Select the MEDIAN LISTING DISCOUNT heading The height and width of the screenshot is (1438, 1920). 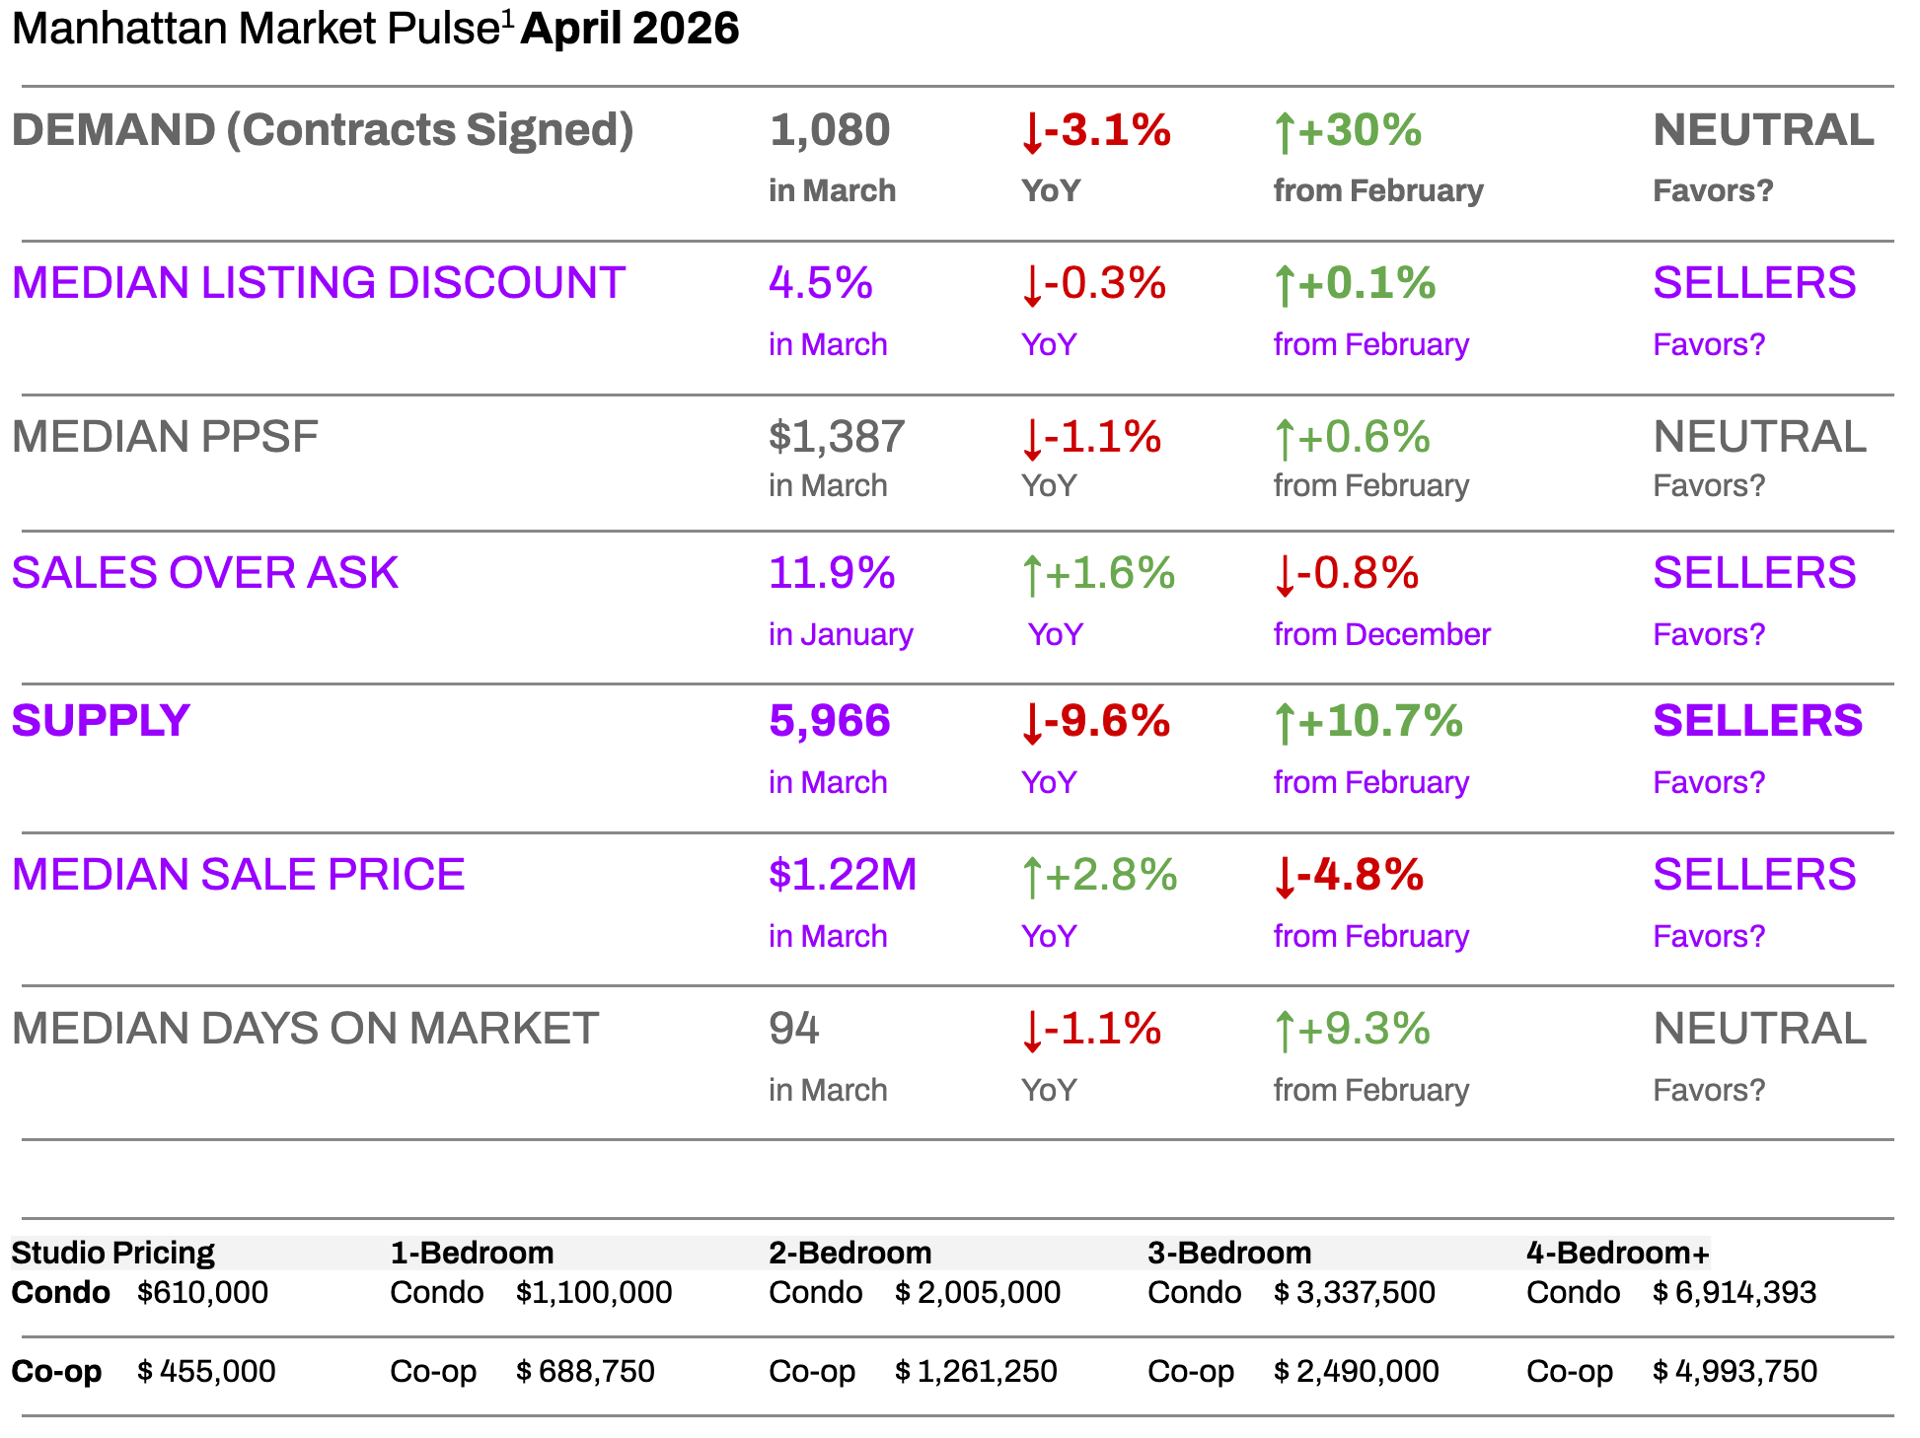[x=318, y=283]
